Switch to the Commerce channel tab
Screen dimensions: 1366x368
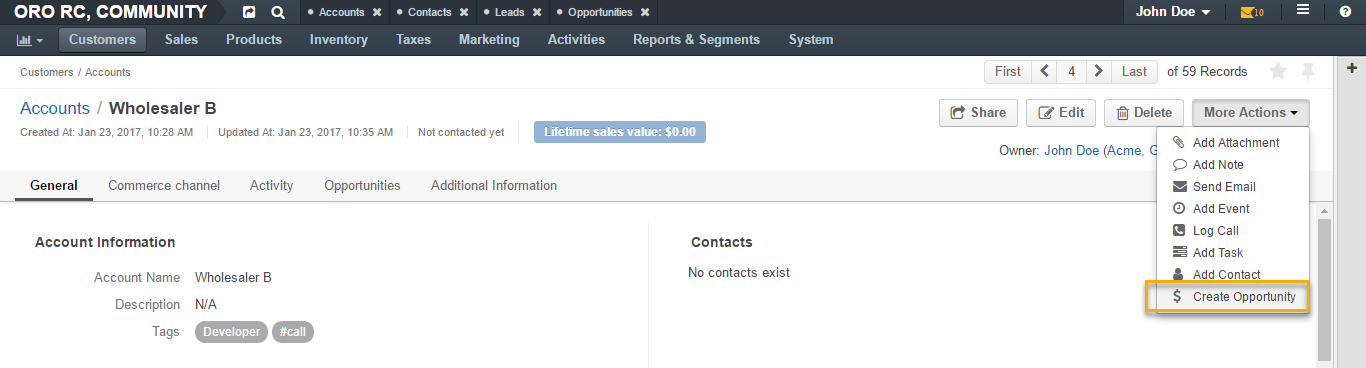pyautogui.click(x=164, y=185)
